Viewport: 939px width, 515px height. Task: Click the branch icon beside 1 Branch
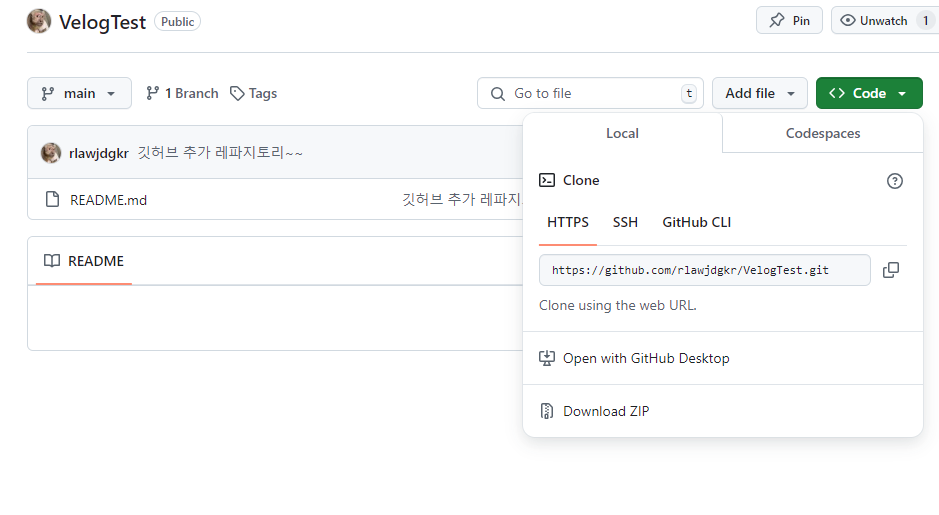coord(153,93)
